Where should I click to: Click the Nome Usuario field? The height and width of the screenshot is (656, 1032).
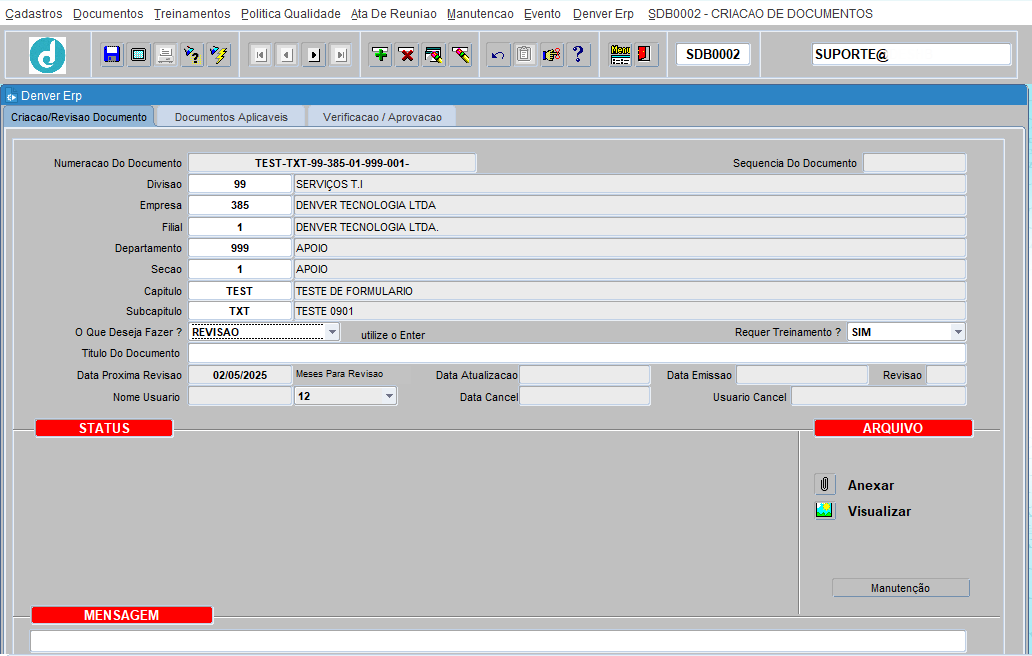click(240, 396)
